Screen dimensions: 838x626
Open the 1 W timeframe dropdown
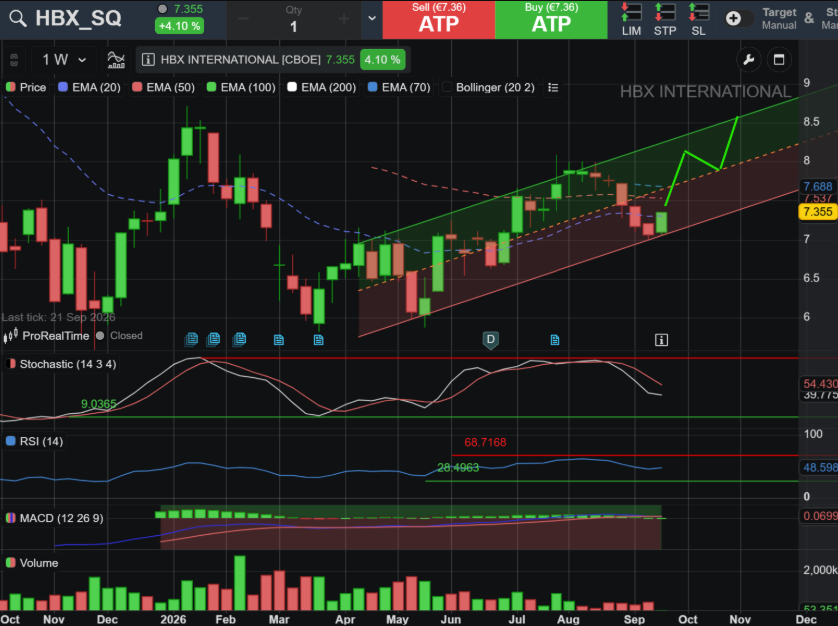pos(64,59)
